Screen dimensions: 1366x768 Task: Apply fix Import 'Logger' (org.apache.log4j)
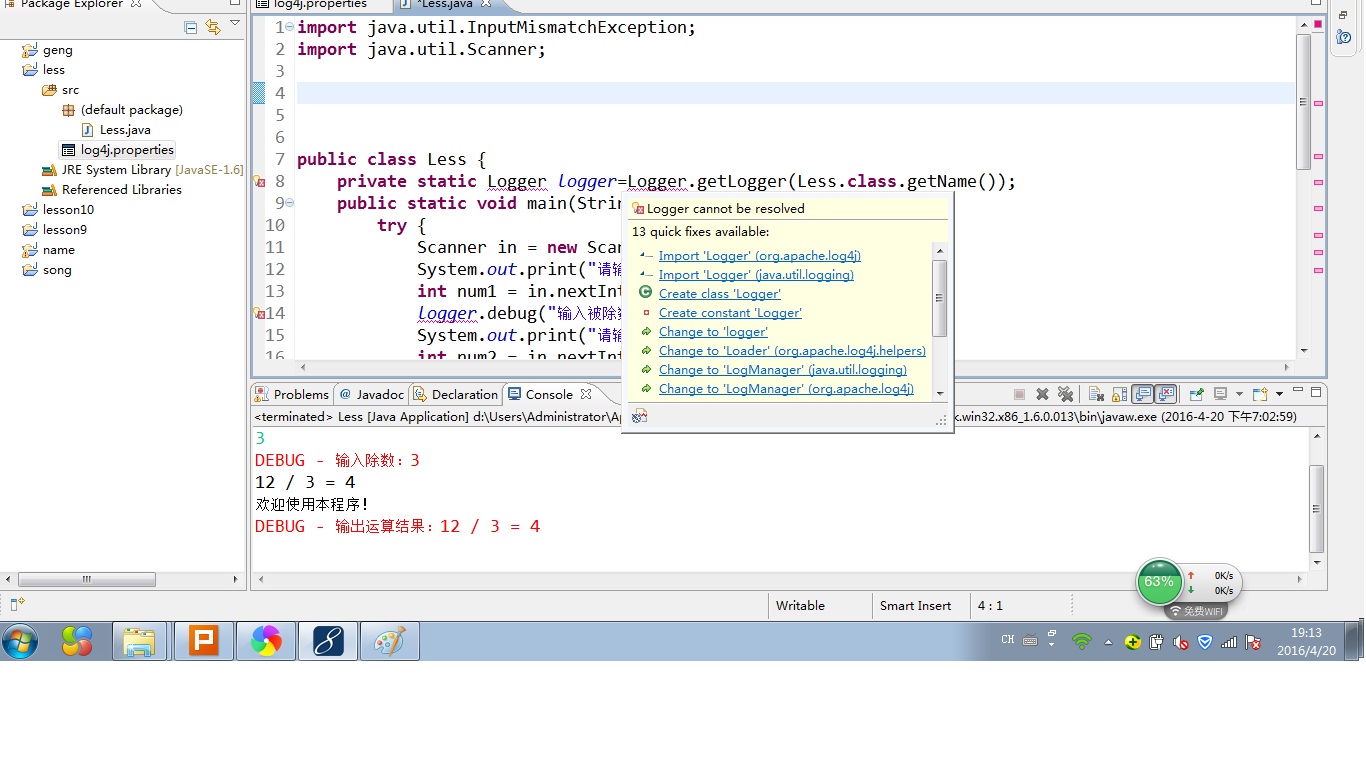point(759,256)
